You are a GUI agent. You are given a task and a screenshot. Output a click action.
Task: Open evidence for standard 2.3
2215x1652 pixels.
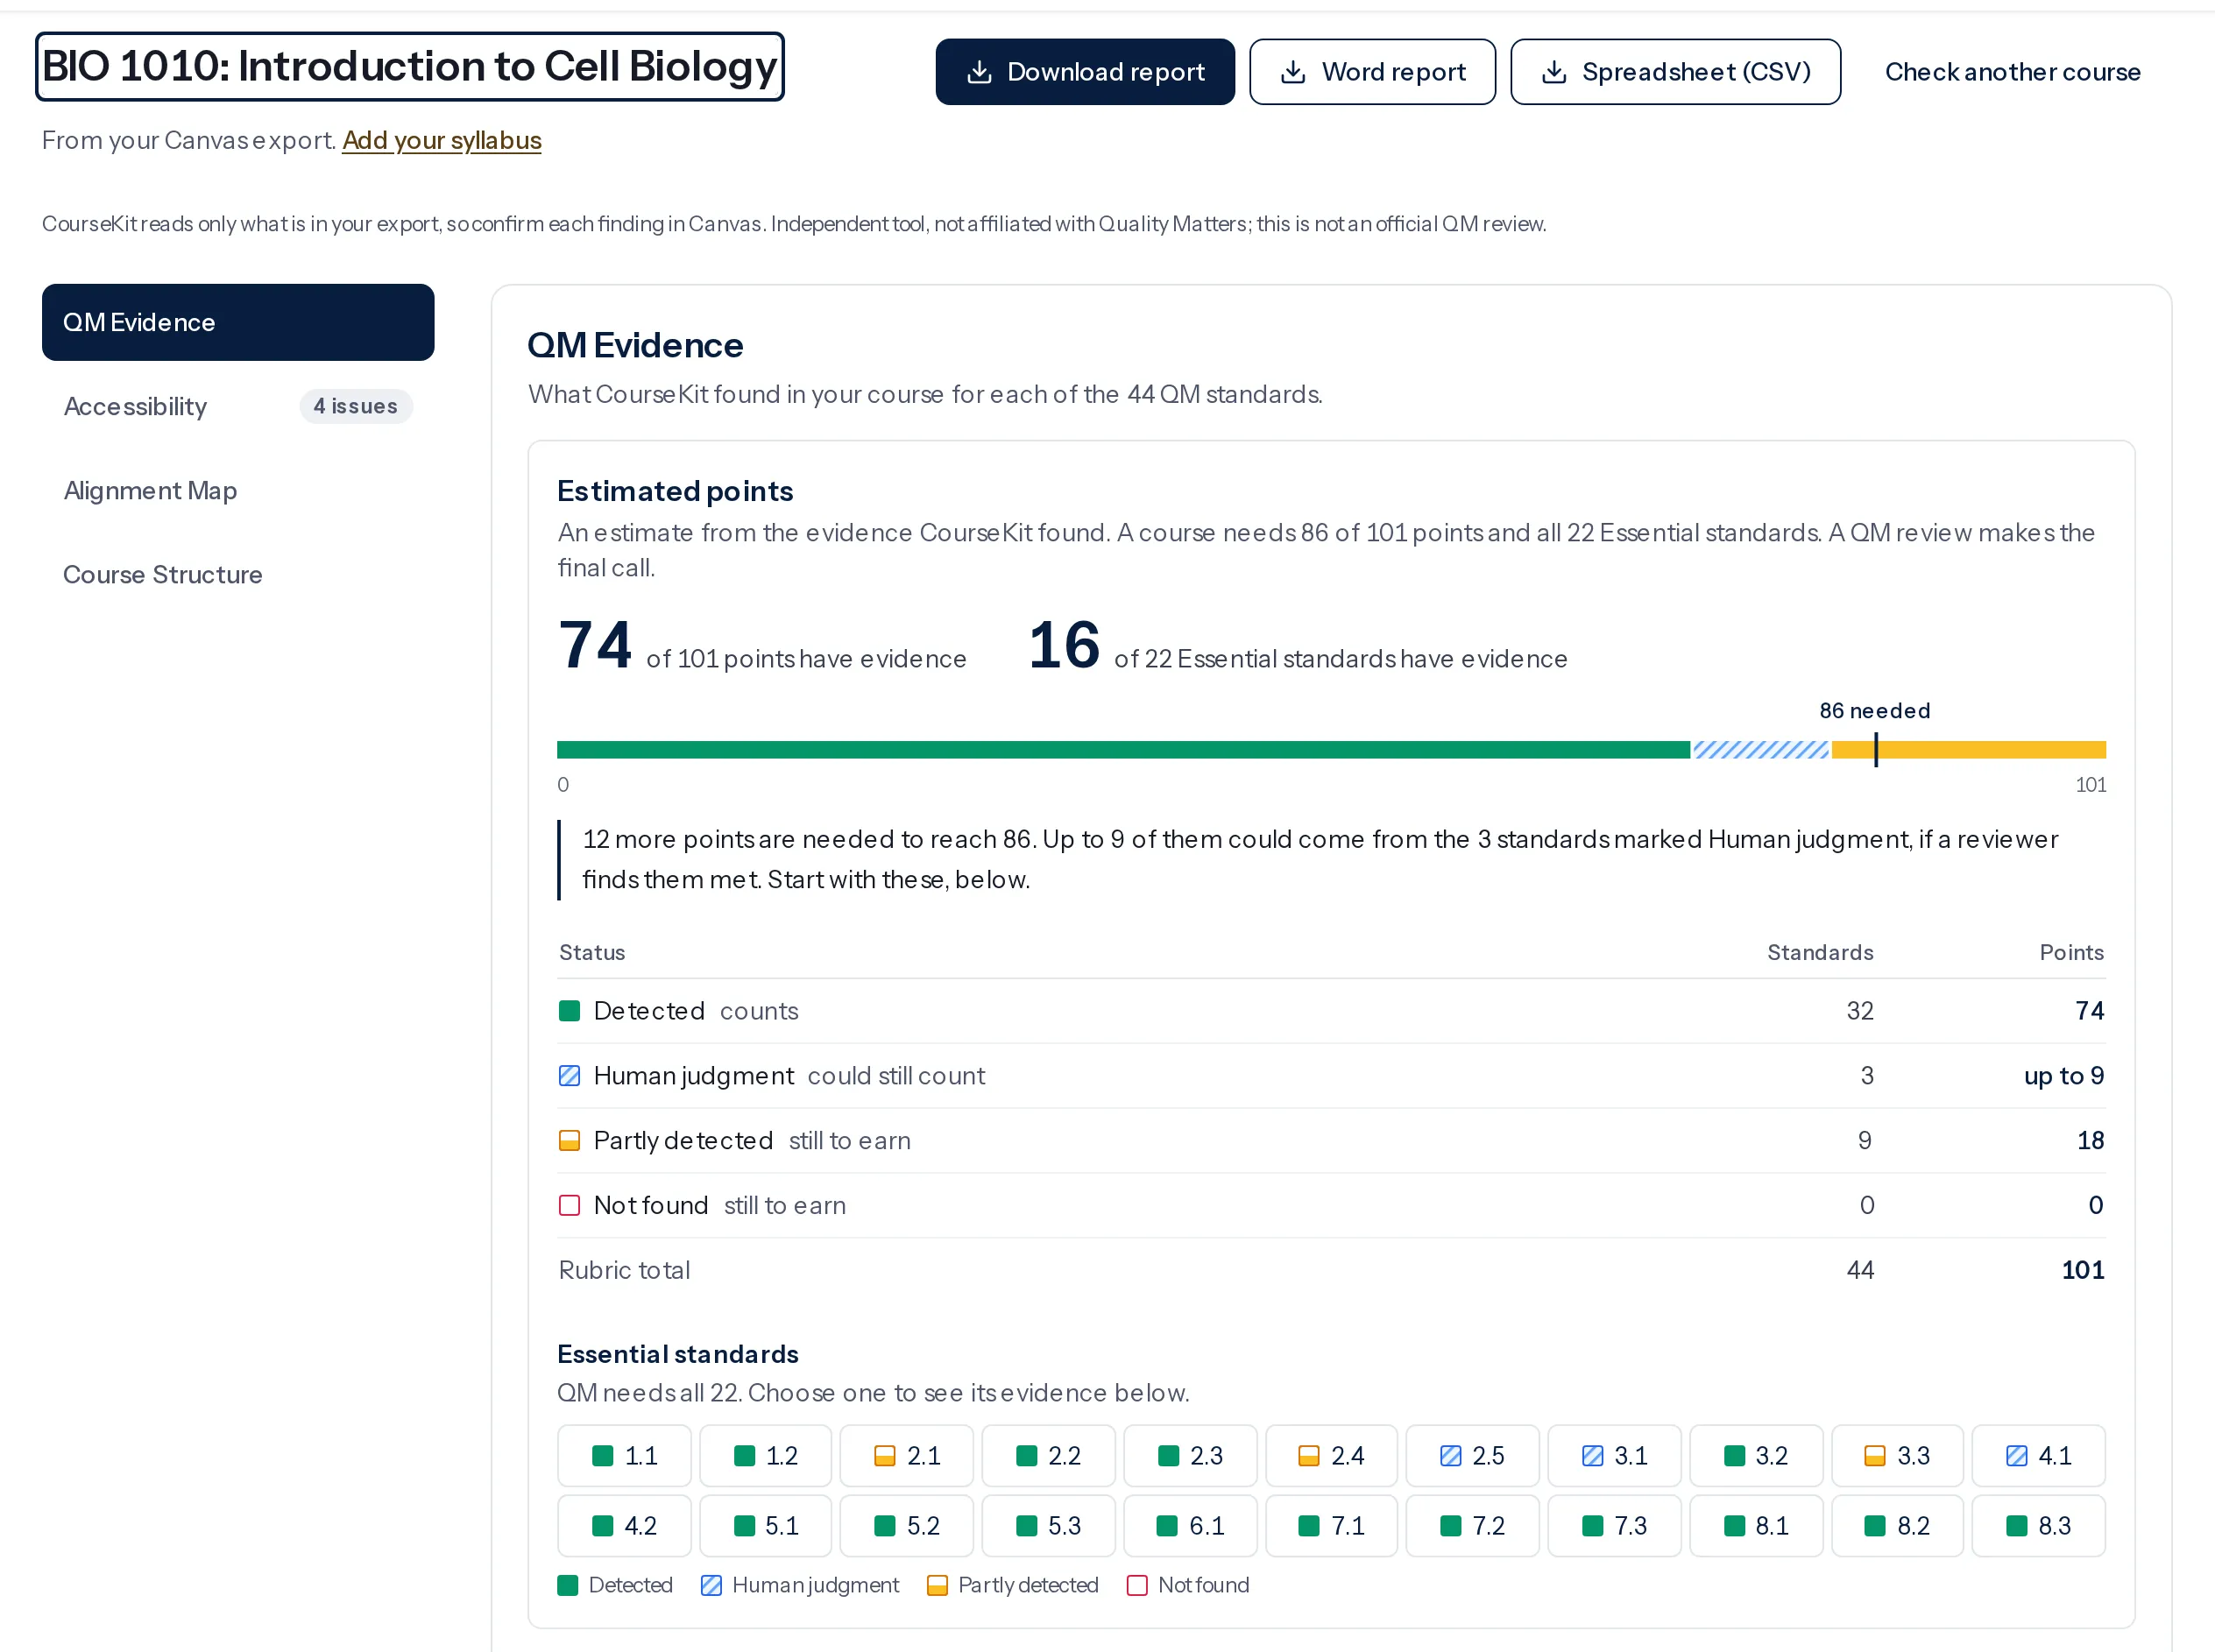(x=1190, y=1456)
